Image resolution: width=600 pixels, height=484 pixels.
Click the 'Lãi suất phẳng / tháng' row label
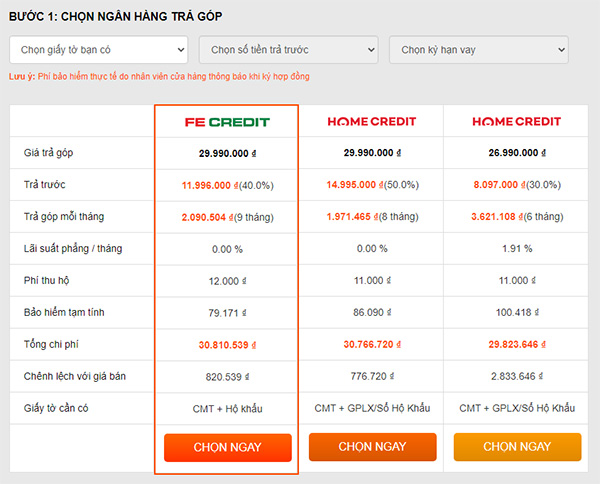pyautogui.click(x=72, y=249)
